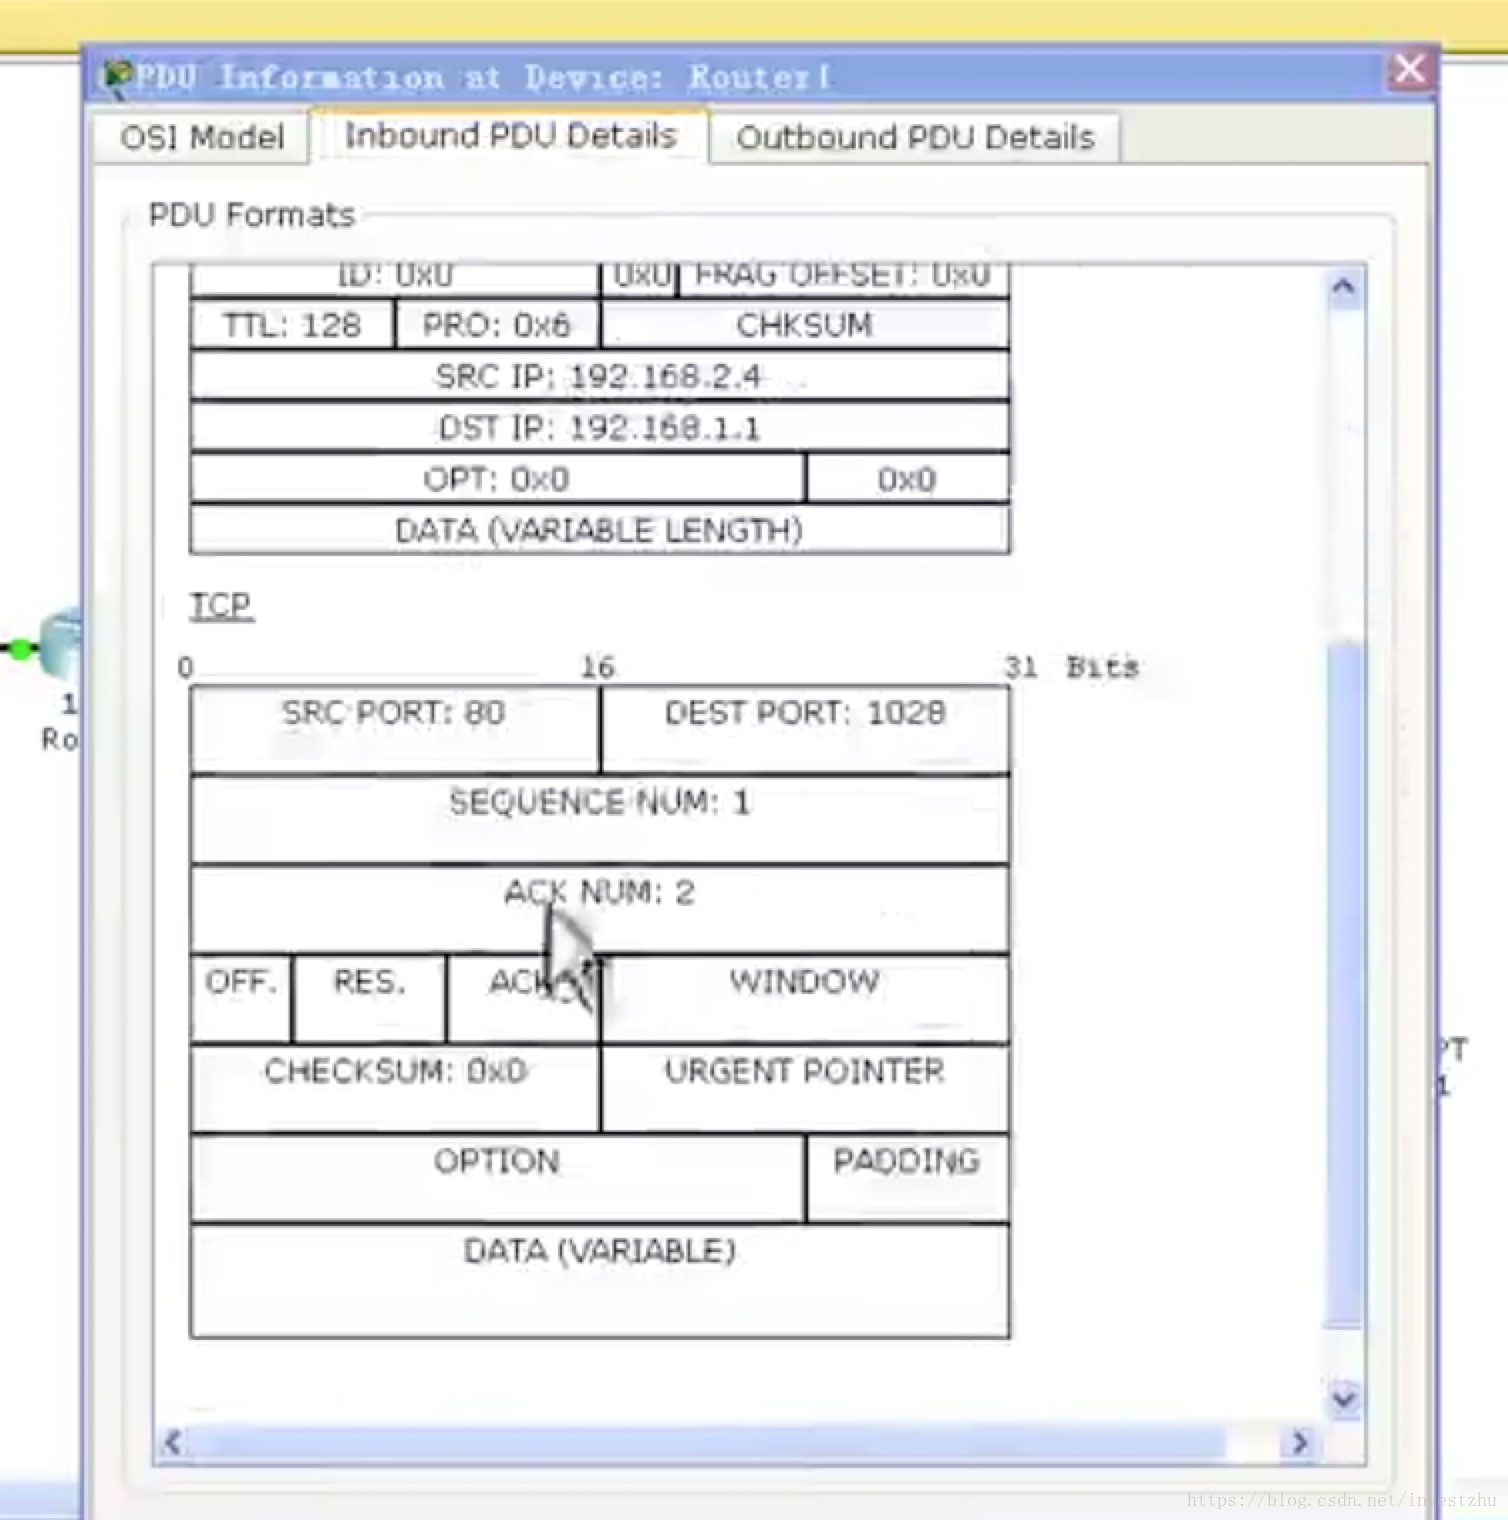1508x1520 pixels.
Task: Click the ACK NUM: 2 field
Action: point(599,909)
